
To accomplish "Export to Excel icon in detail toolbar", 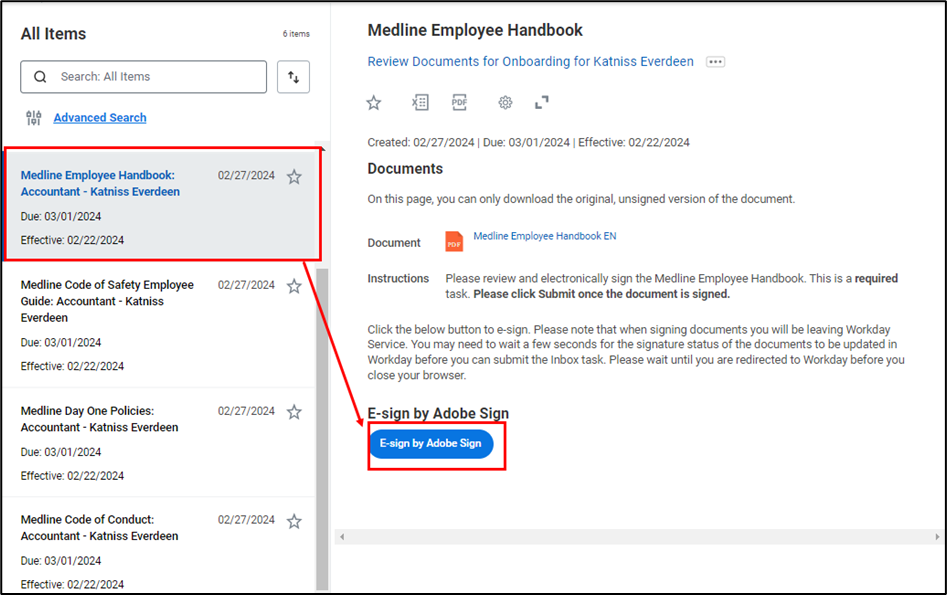I will point(420,102).
